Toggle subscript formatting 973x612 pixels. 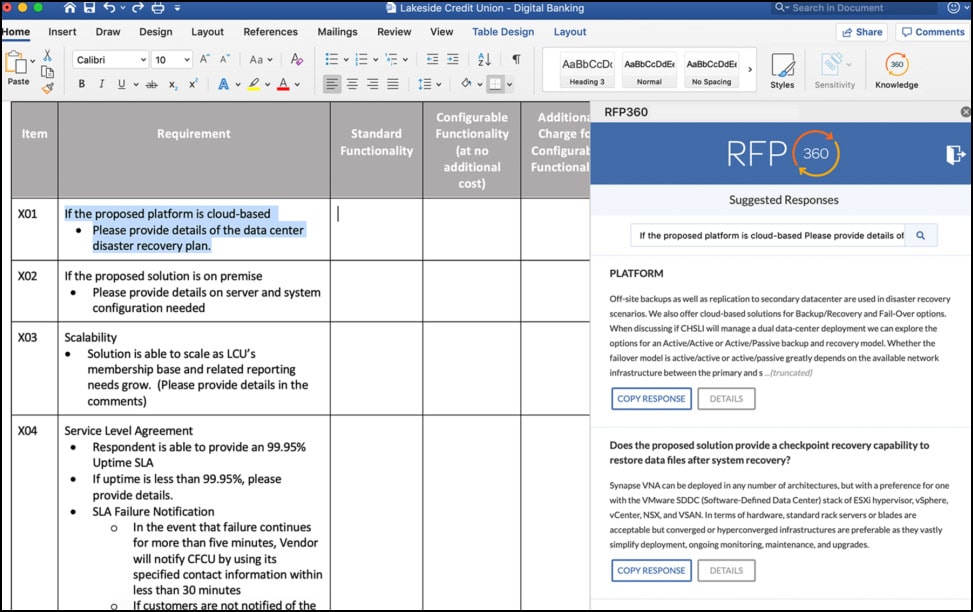point(173,84)
